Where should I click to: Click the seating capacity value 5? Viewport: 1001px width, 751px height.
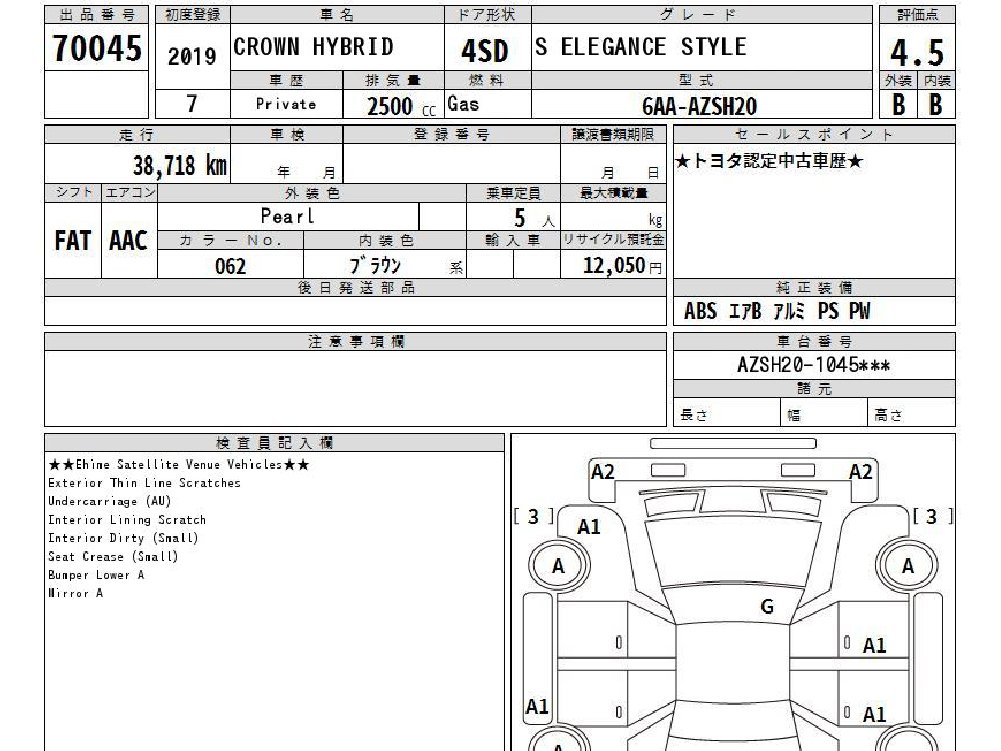pos(520,218)
